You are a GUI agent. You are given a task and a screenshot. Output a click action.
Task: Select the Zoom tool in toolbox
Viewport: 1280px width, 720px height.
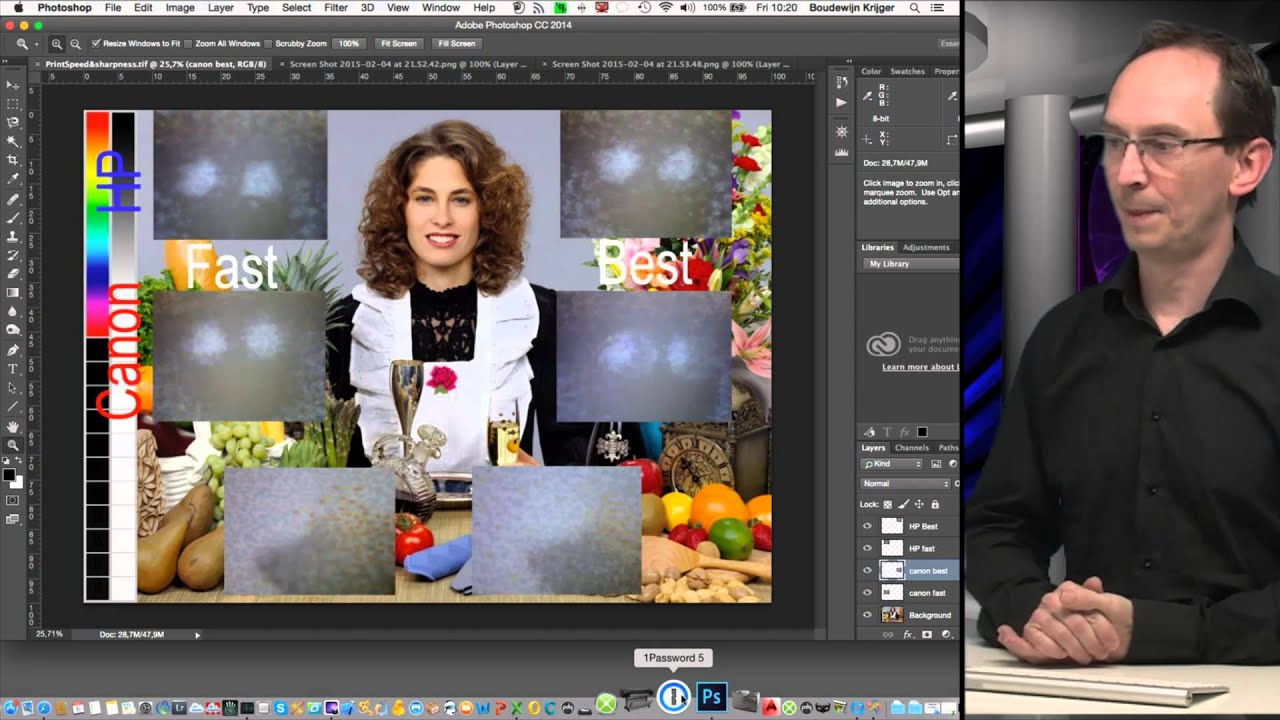[x=13, y=445]
